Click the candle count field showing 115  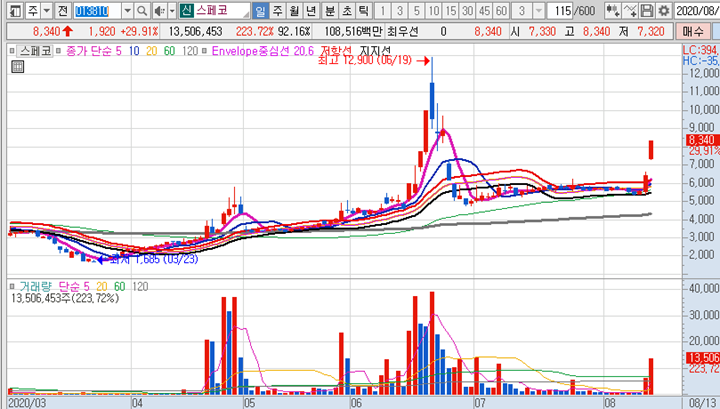click(562, 11)
